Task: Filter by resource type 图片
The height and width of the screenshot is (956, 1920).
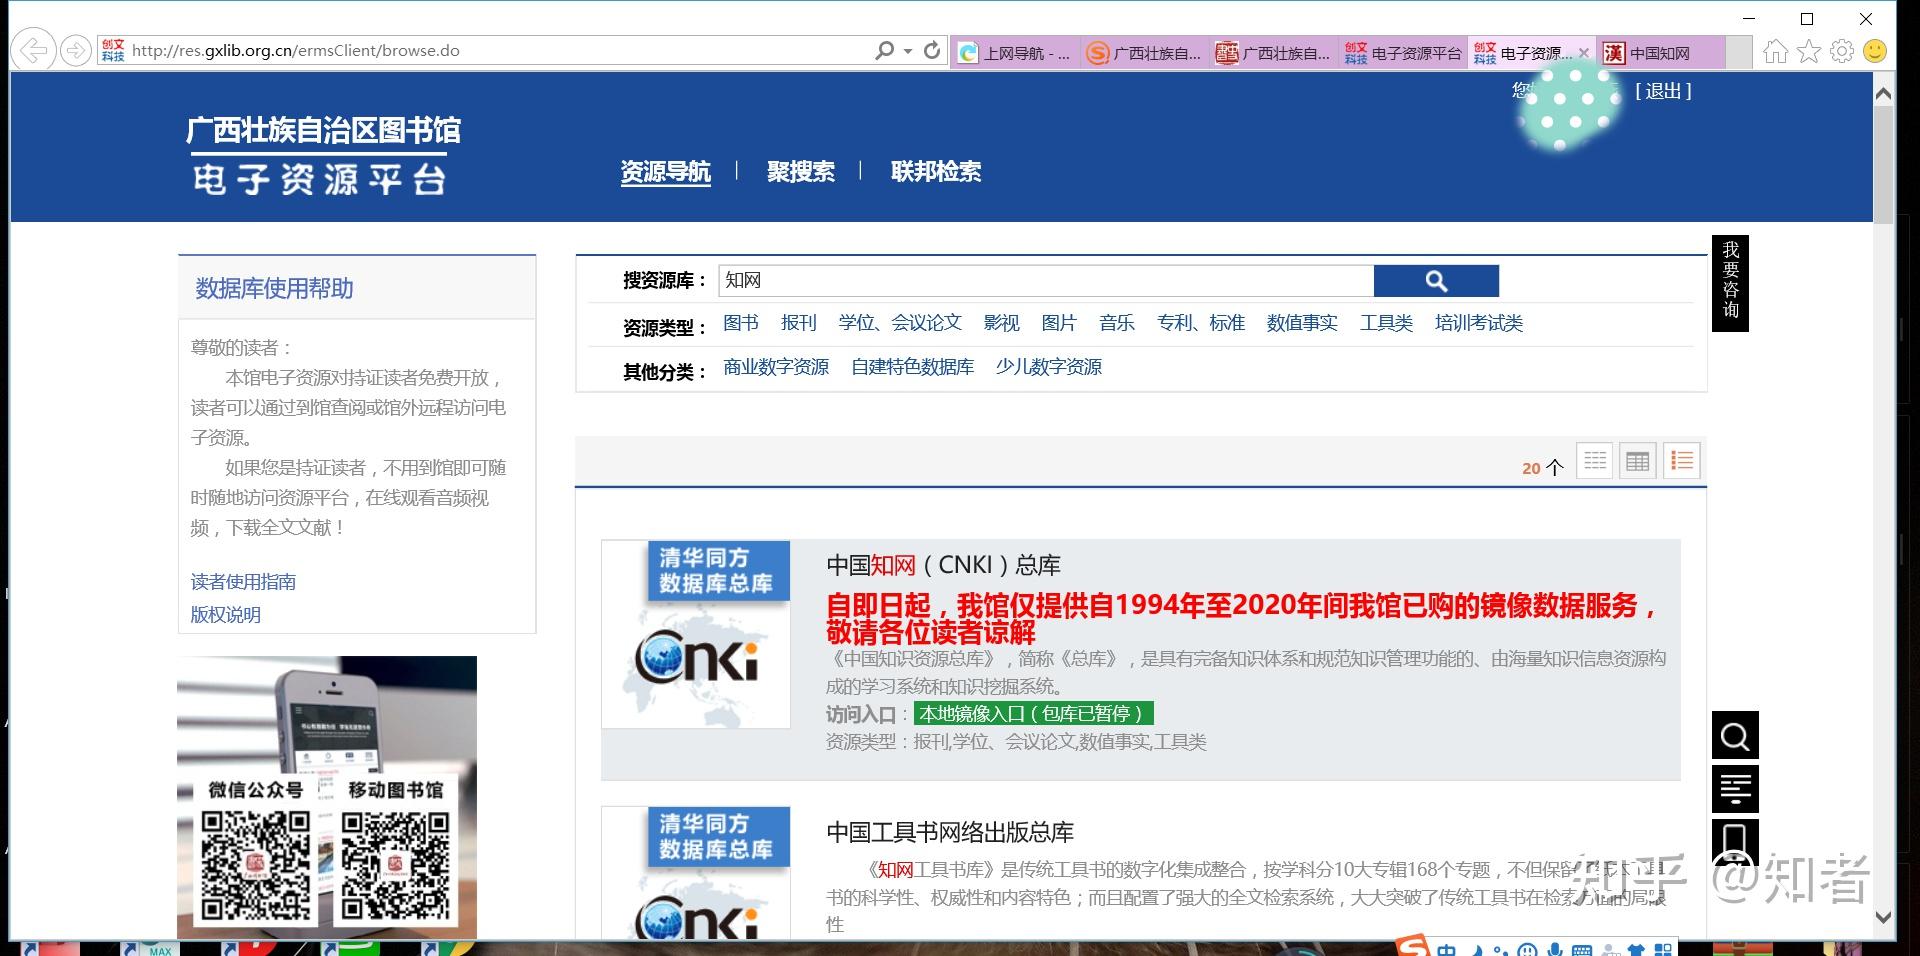Action: coord(1059,323)
